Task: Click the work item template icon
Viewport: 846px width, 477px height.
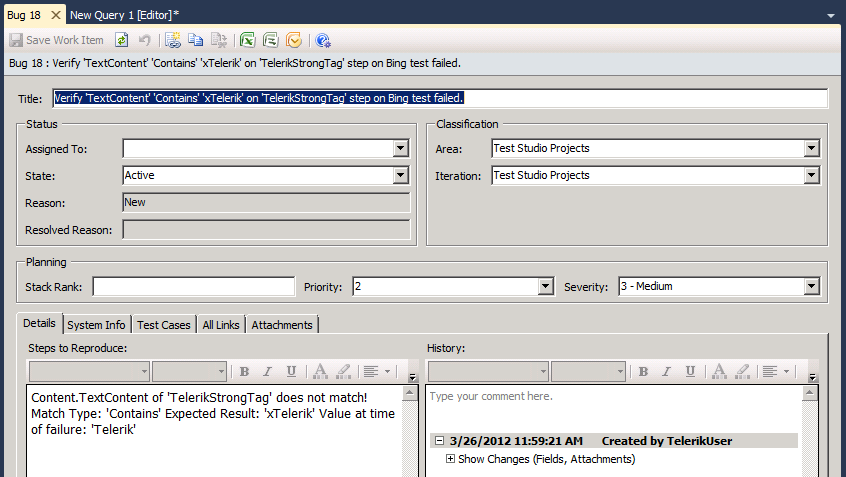Action: [x=219, y=40]
